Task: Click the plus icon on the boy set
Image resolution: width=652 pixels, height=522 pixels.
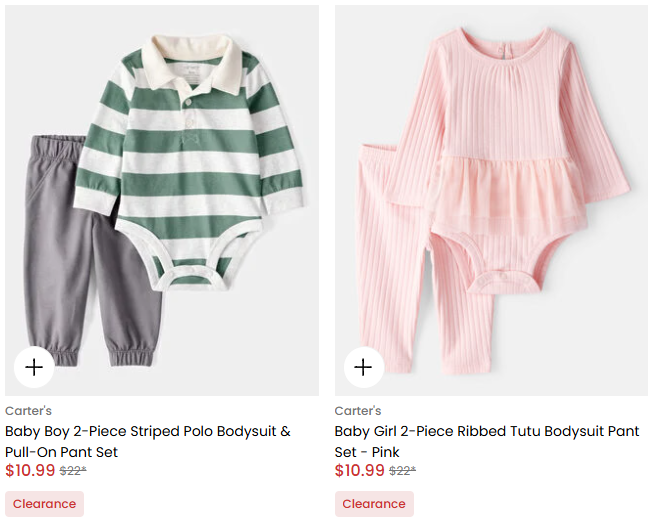Action: pyautogui.click(x=34, y=367)
